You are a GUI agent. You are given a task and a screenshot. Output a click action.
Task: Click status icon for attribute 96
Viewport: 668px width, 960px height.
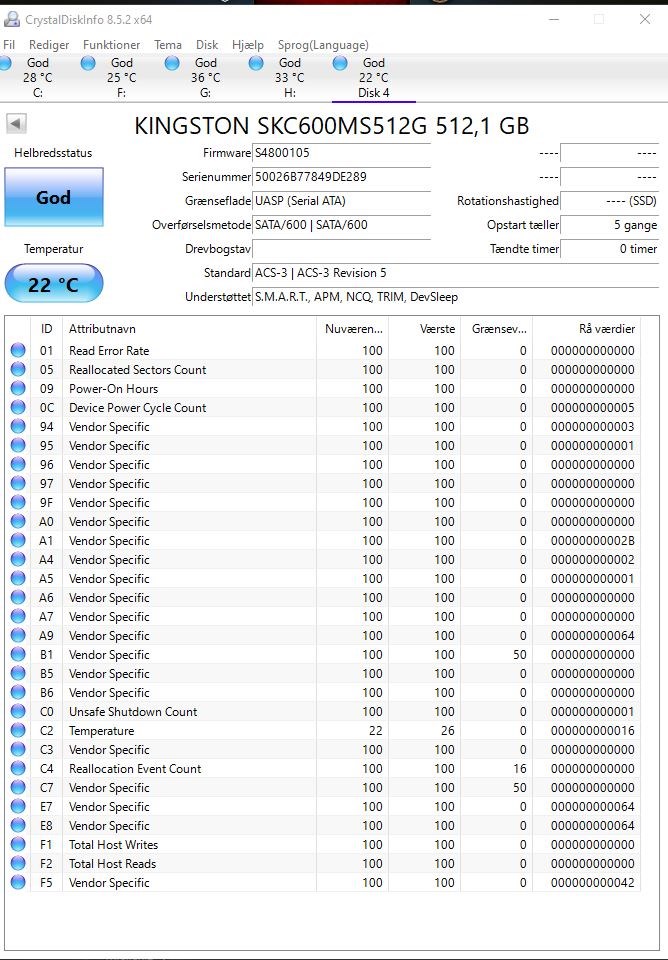tap(18, 464)
